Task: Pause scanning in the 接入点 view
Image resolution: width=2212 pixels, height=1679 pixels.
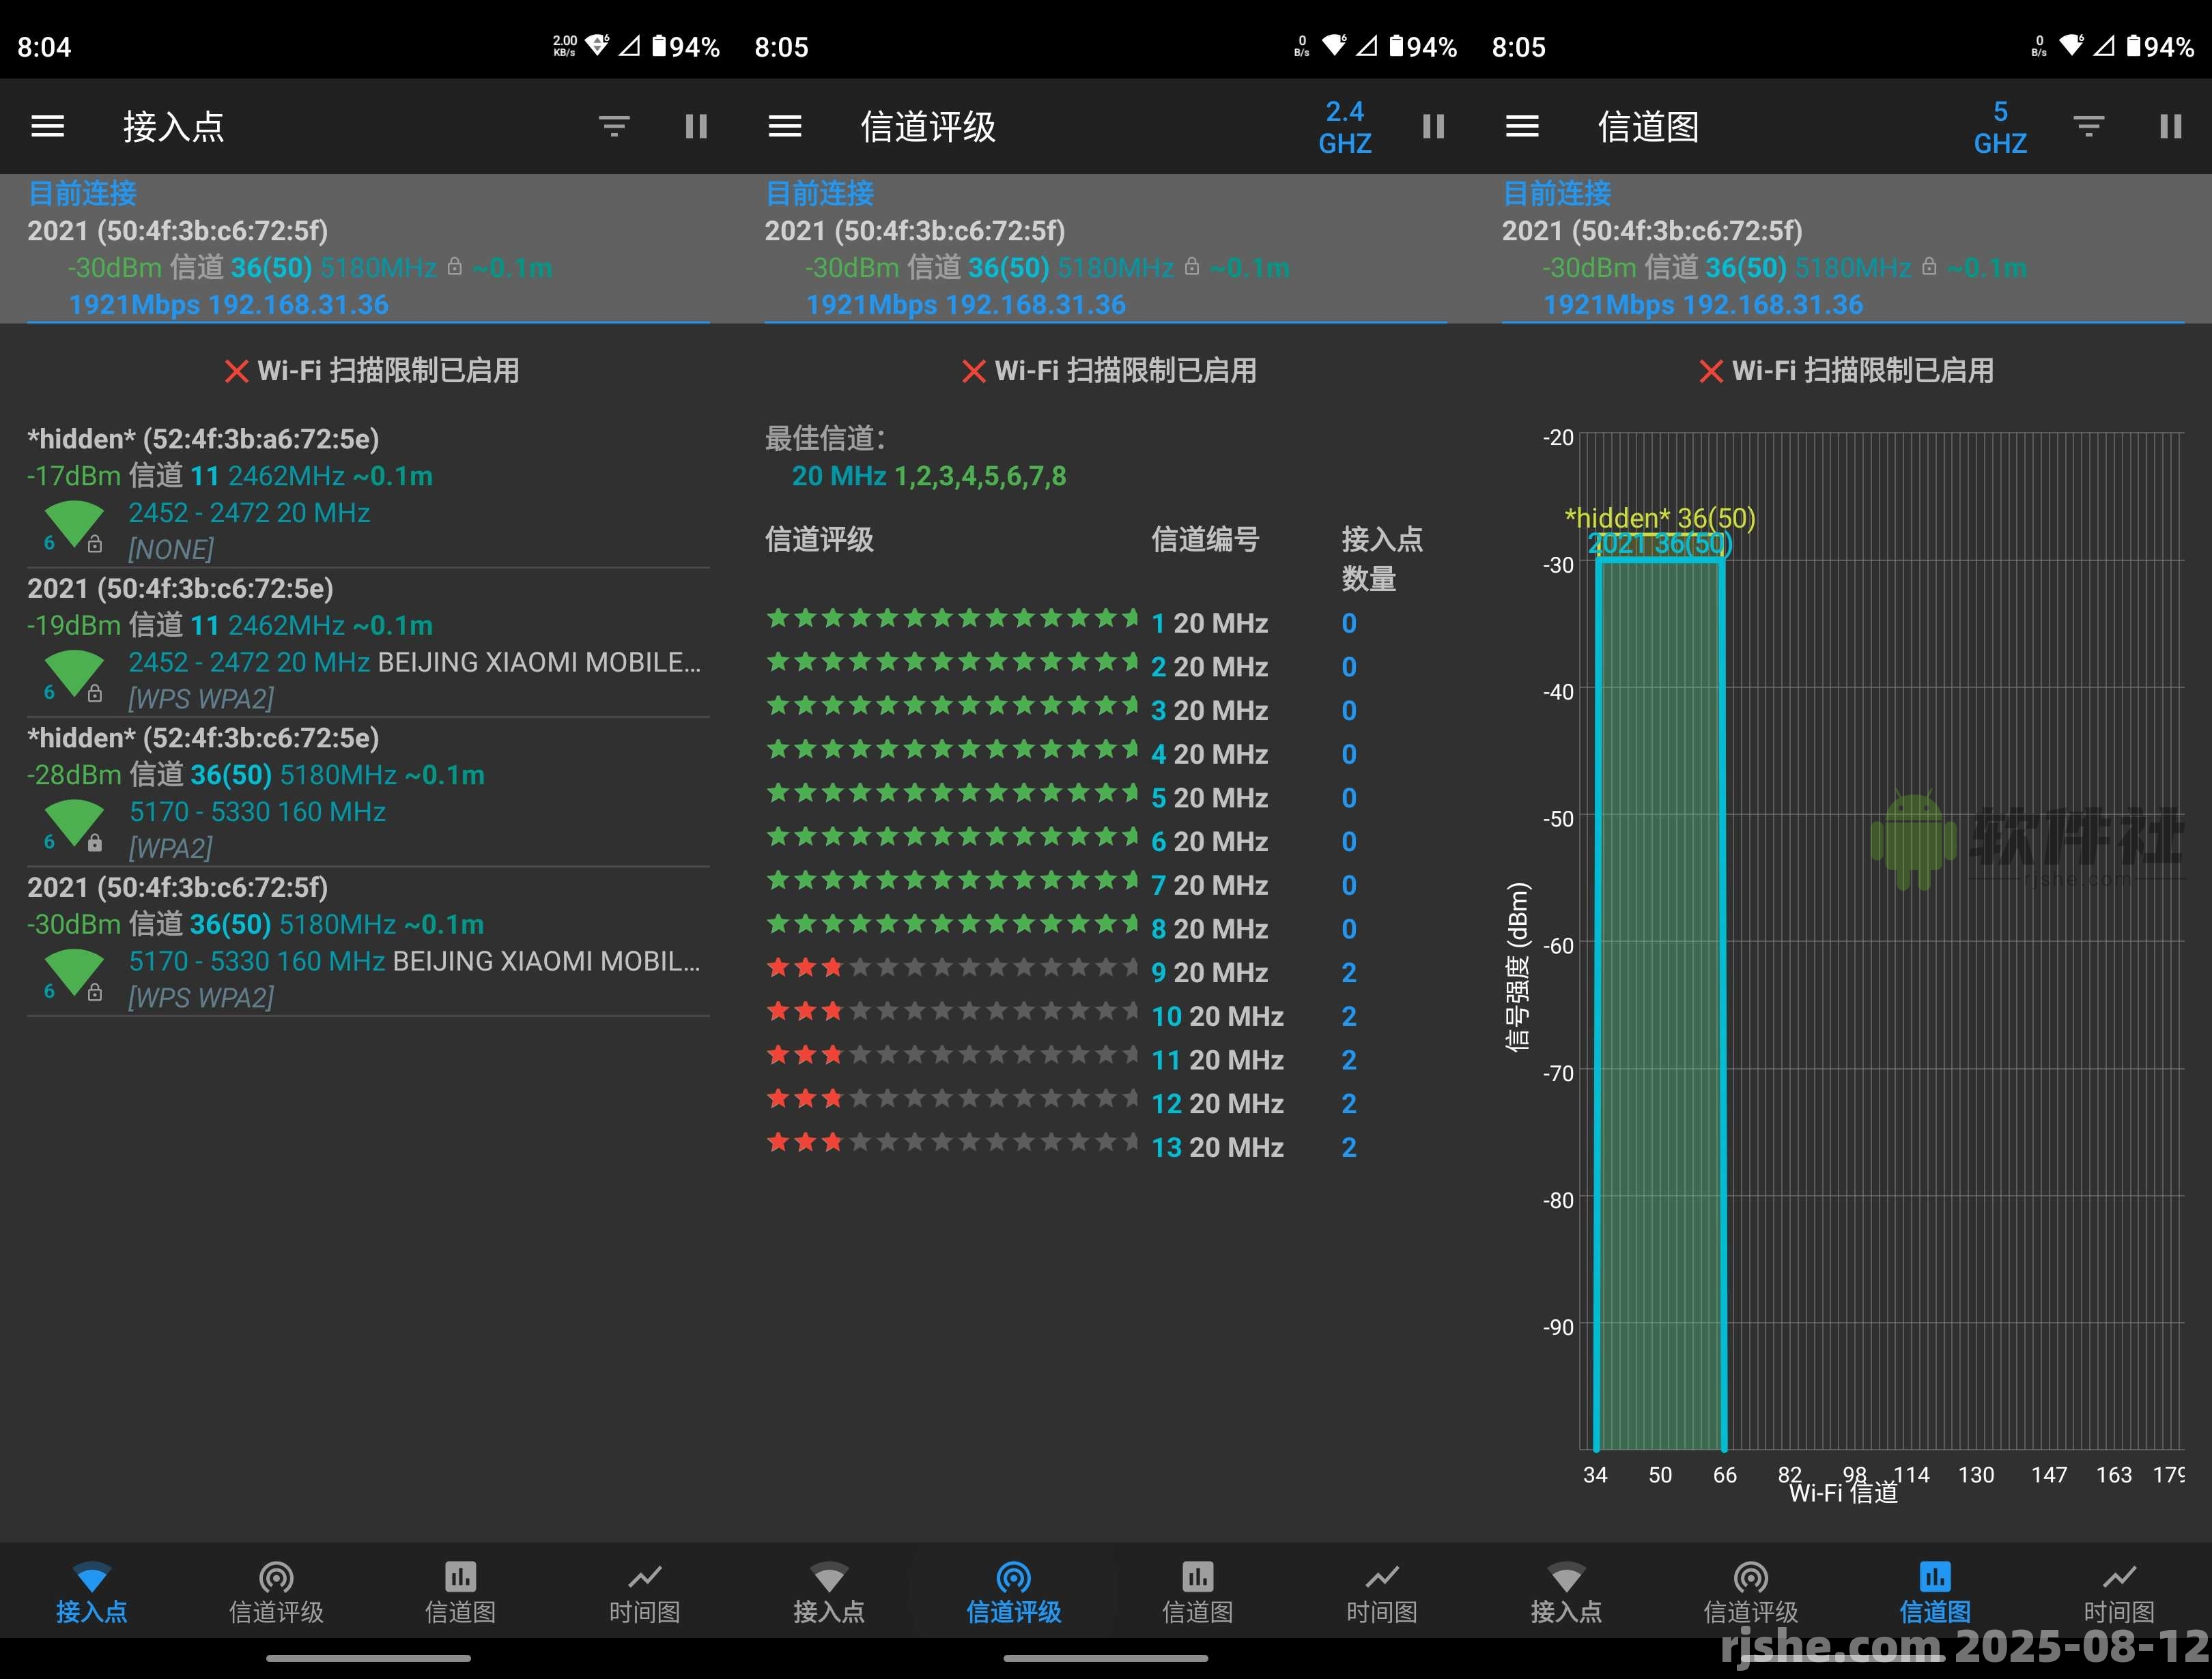Action: tap(696, 126)
